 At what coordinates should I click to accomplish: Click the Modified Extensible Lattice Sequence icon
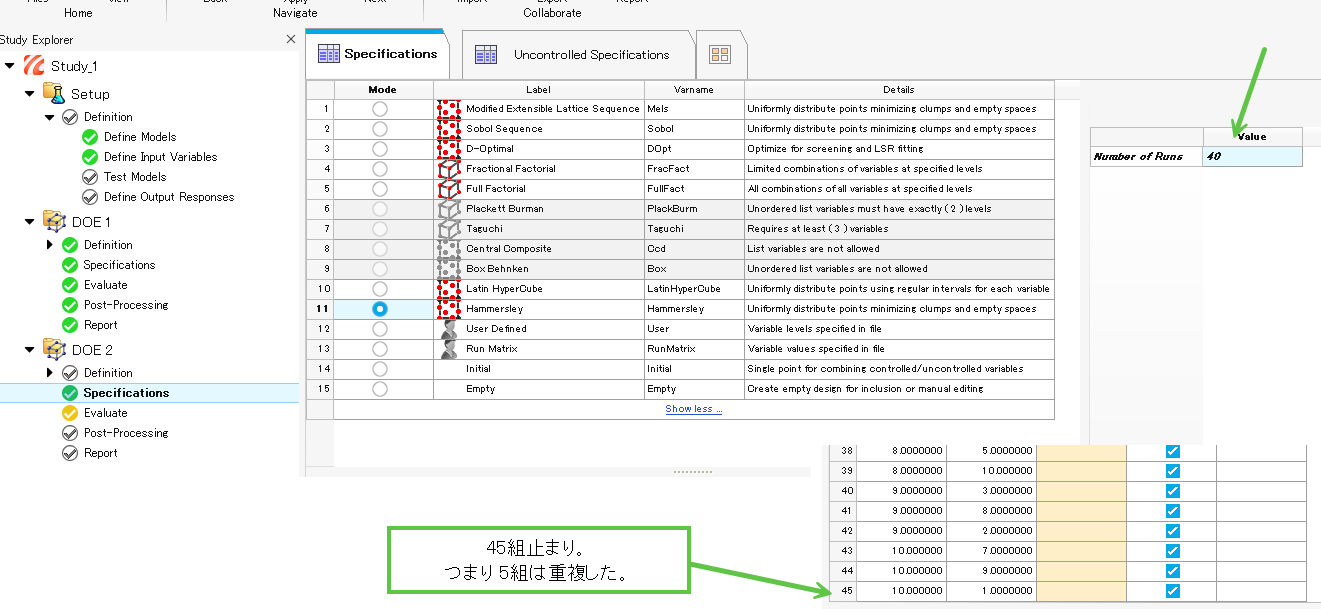coord(449,109)
